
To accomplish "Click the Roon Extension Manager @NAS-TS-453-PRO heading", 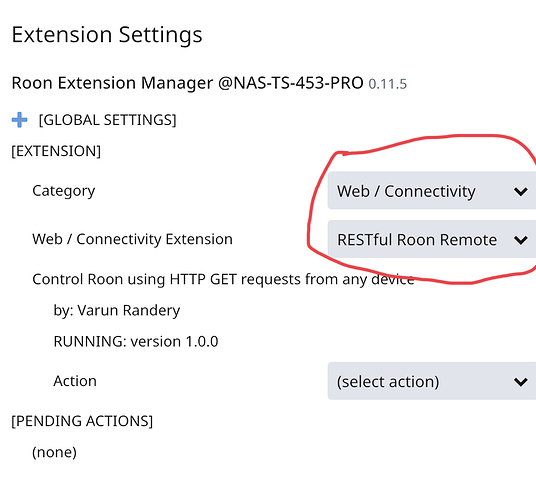I will 187,83.
